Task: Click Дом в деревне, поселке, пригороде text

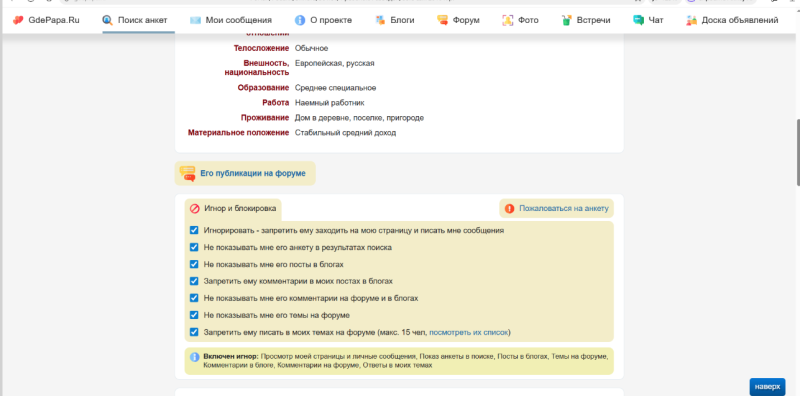Action: [x=359, y=118]
